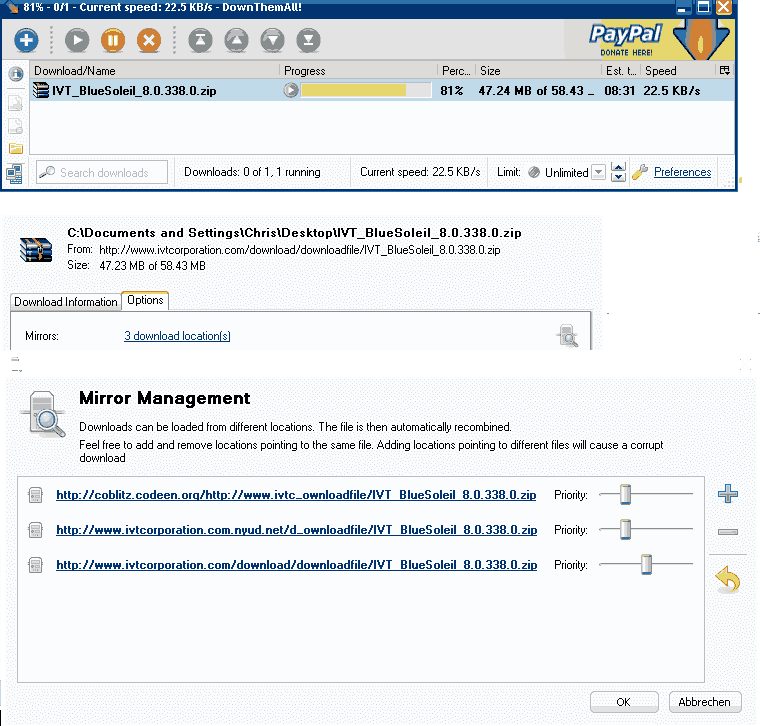
Task: Open the coblitz.codeen.org mirror link
Action: [x=296, y=495]
